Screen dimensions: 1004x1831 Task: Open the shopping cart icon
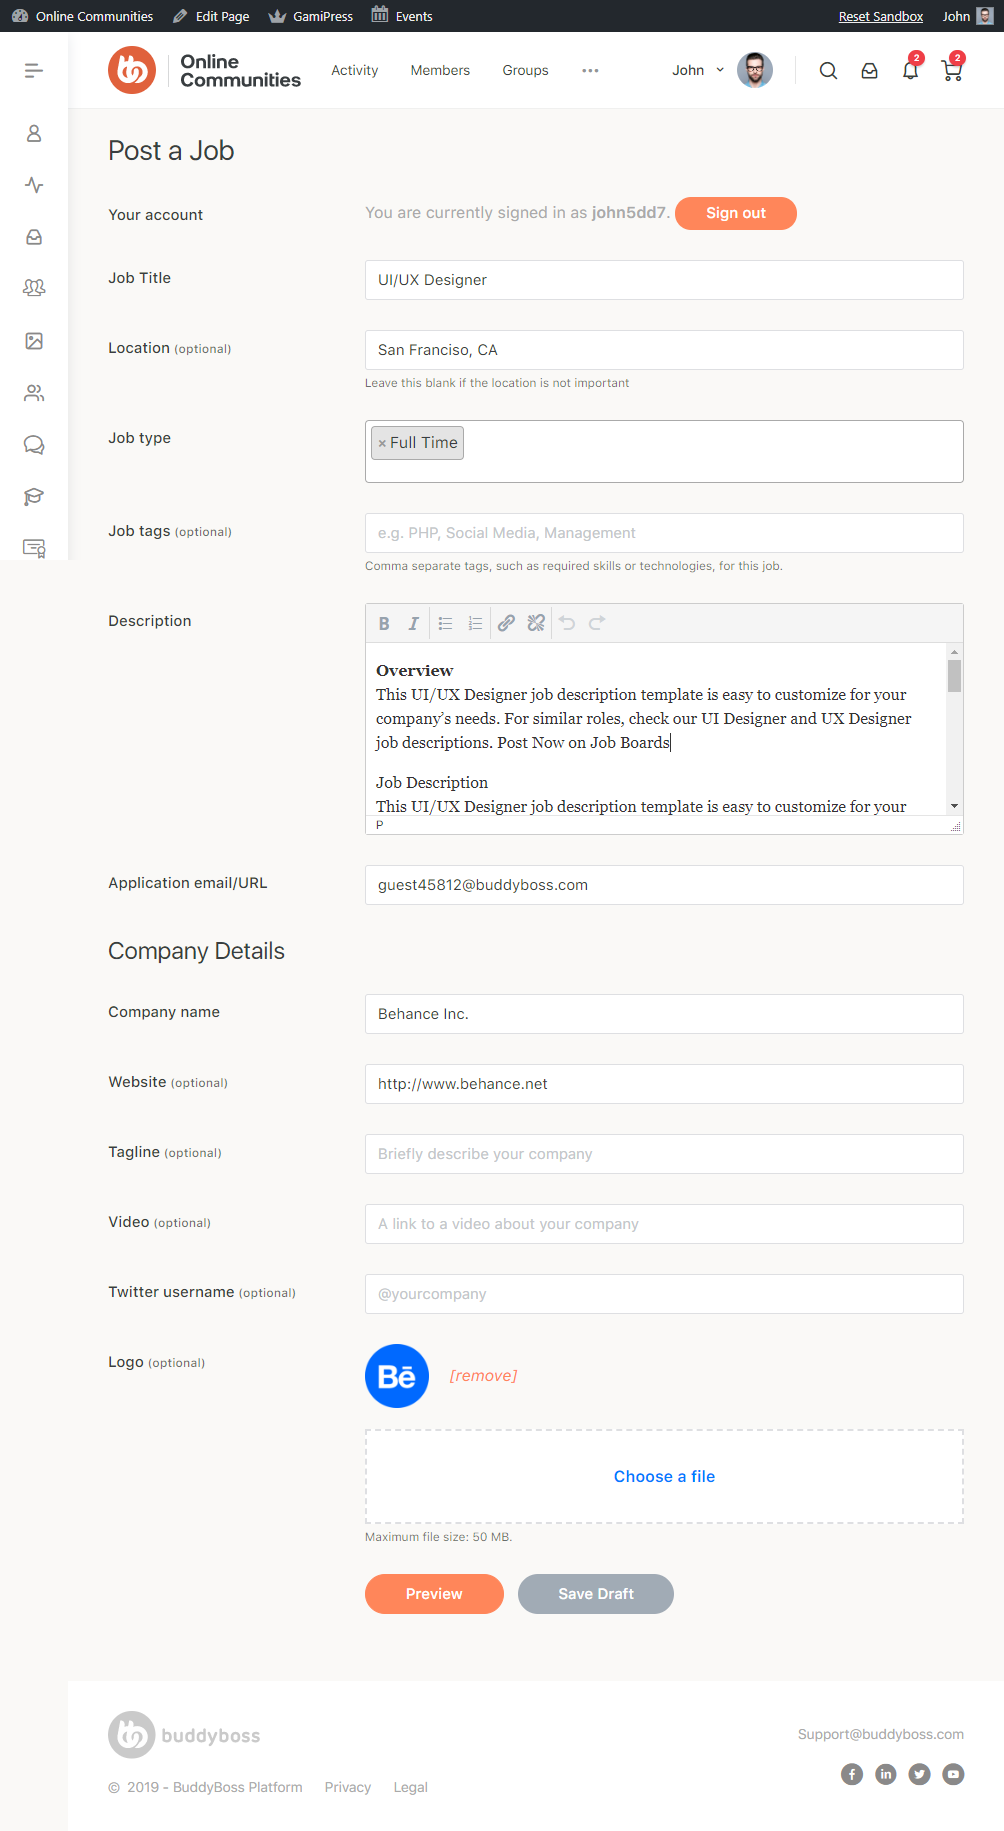pos(952,71)
